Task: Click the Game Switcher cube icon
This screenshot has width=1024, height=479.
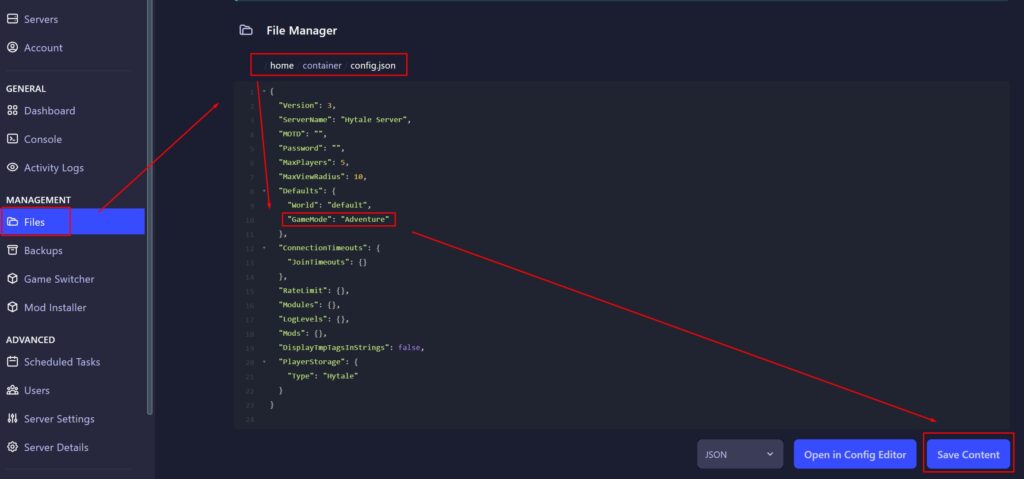Action: pyautogui.click(x=13, y=279)
